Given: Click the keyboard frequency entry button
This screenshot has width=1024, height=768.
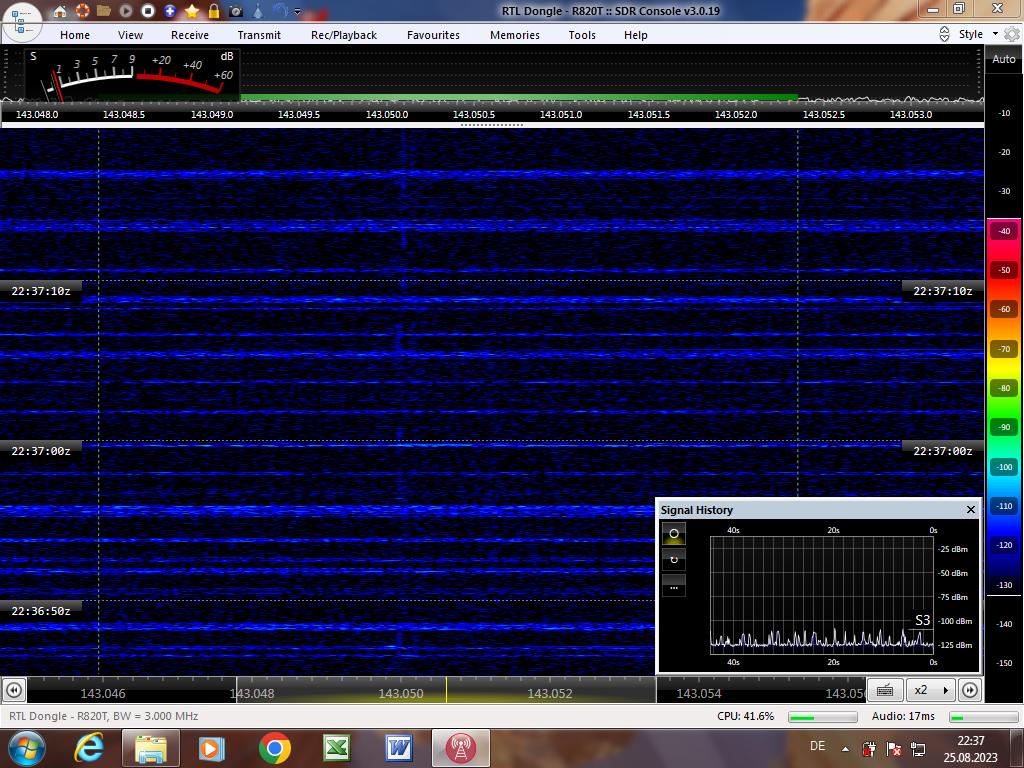Looking at the screenshot, I should (885, 690).
